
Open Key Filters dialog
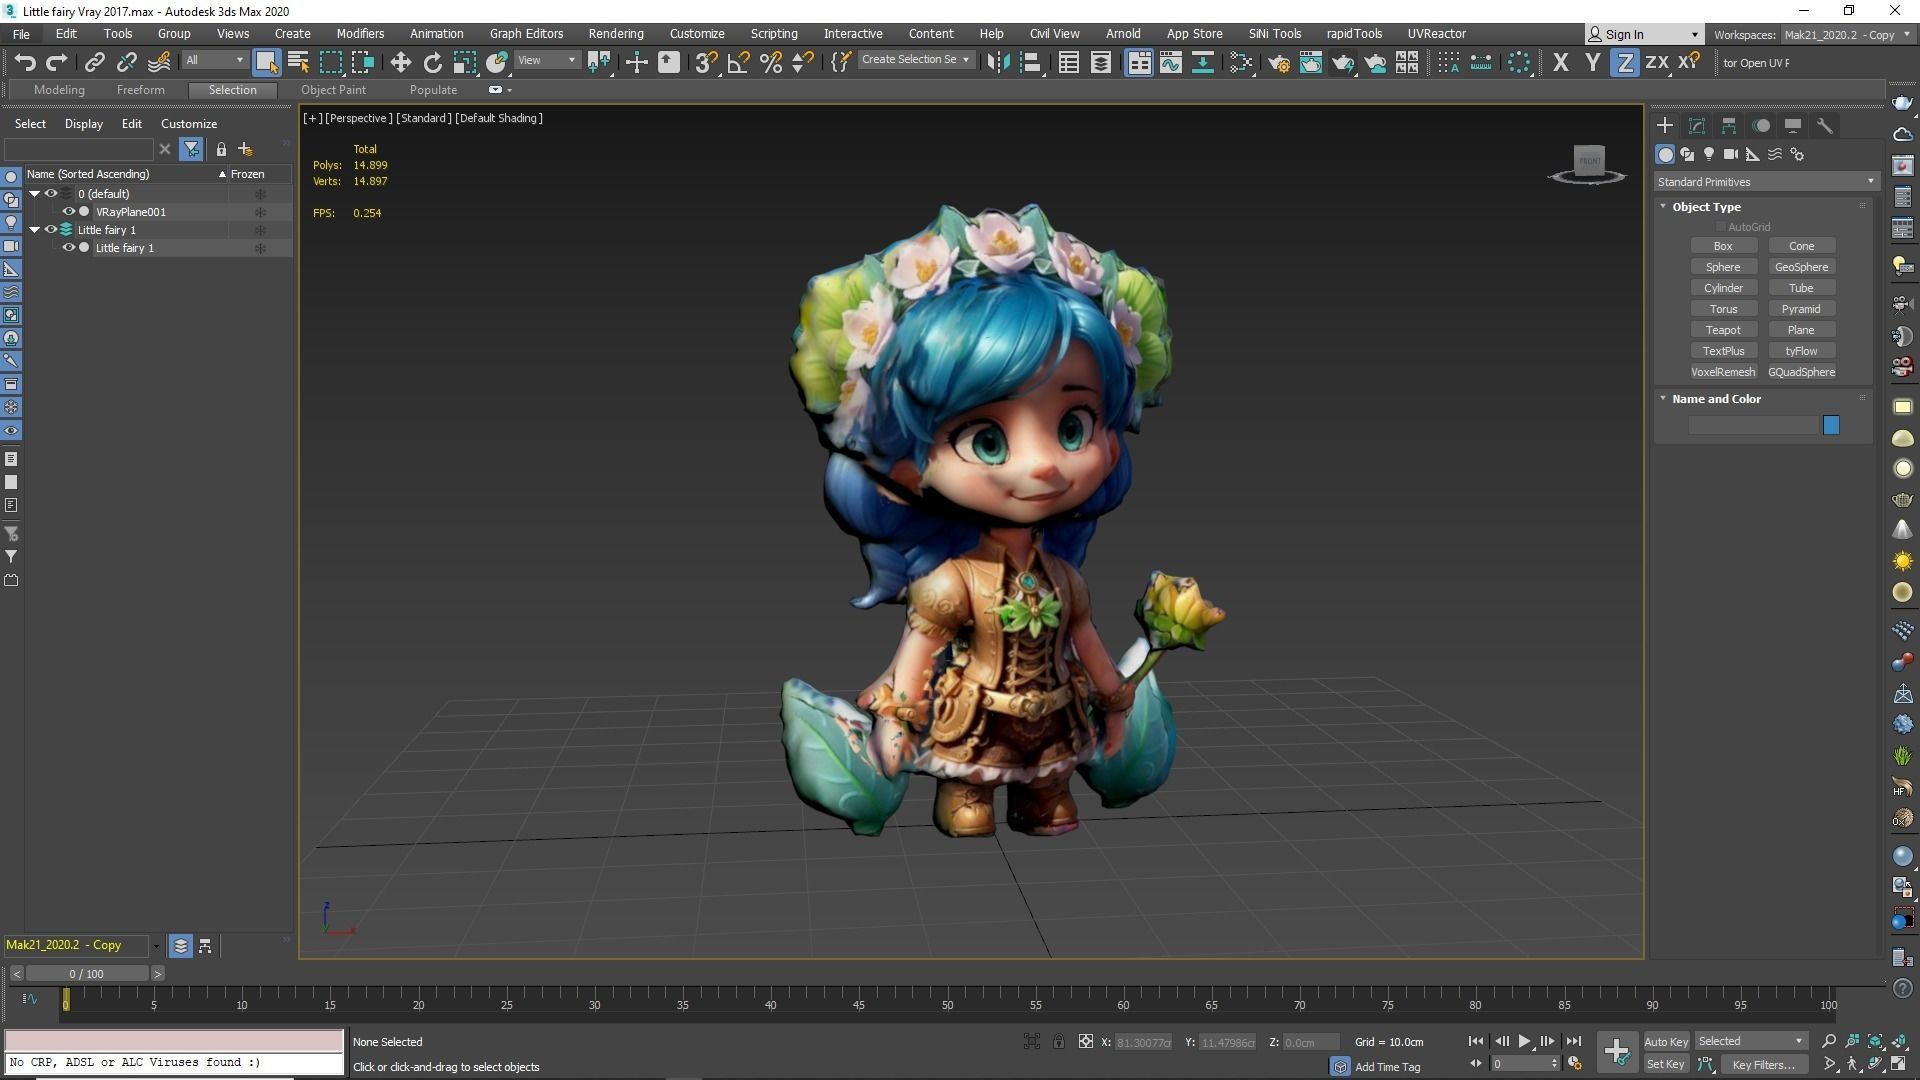[x=1764, y=1064]
